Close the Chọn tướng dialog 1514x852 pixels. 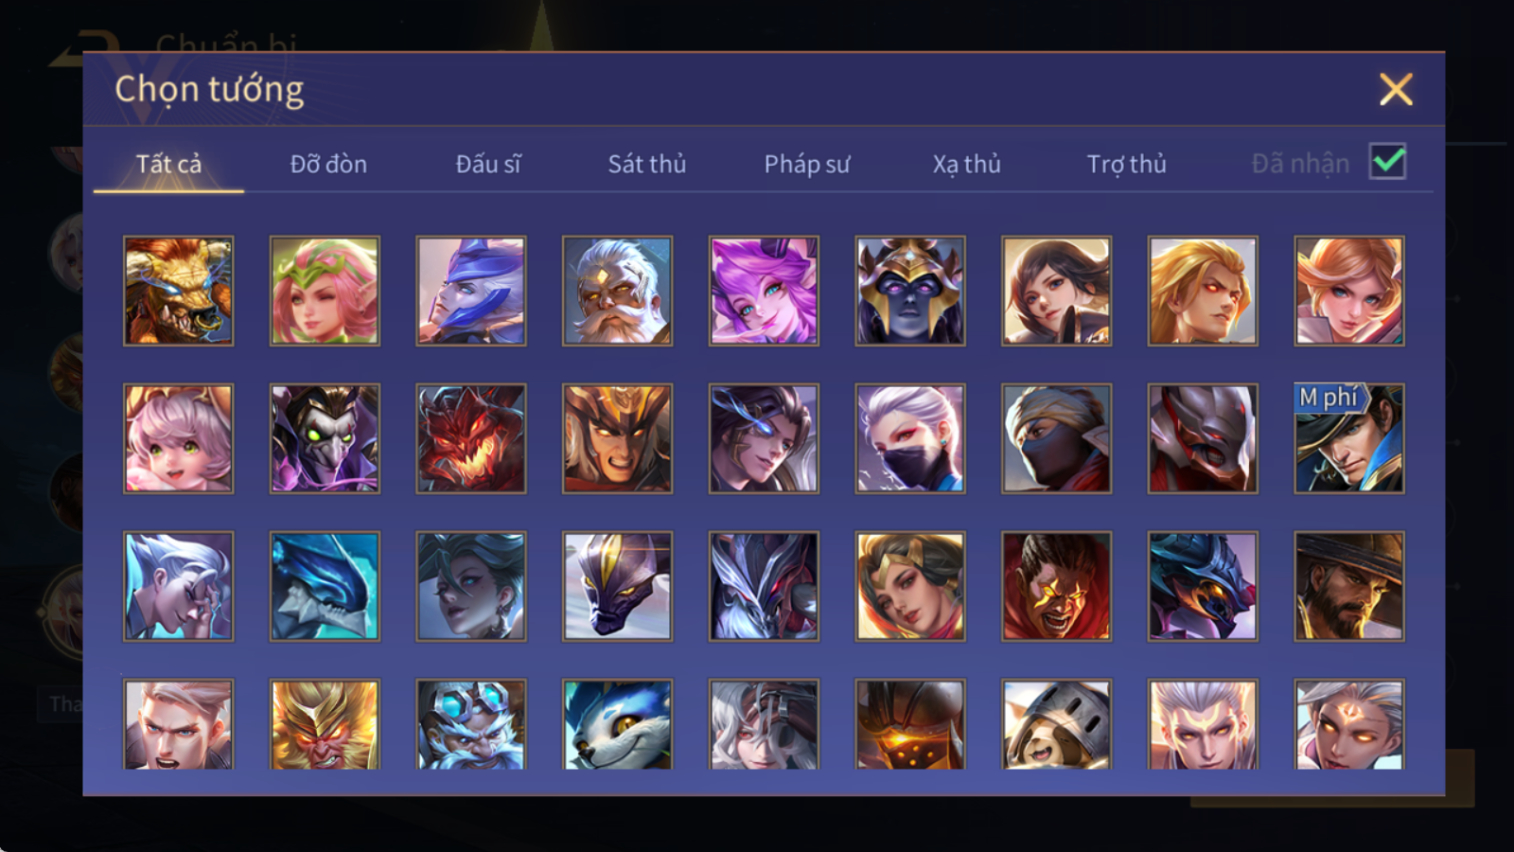pyautogui.click(x=1395, y=90)
